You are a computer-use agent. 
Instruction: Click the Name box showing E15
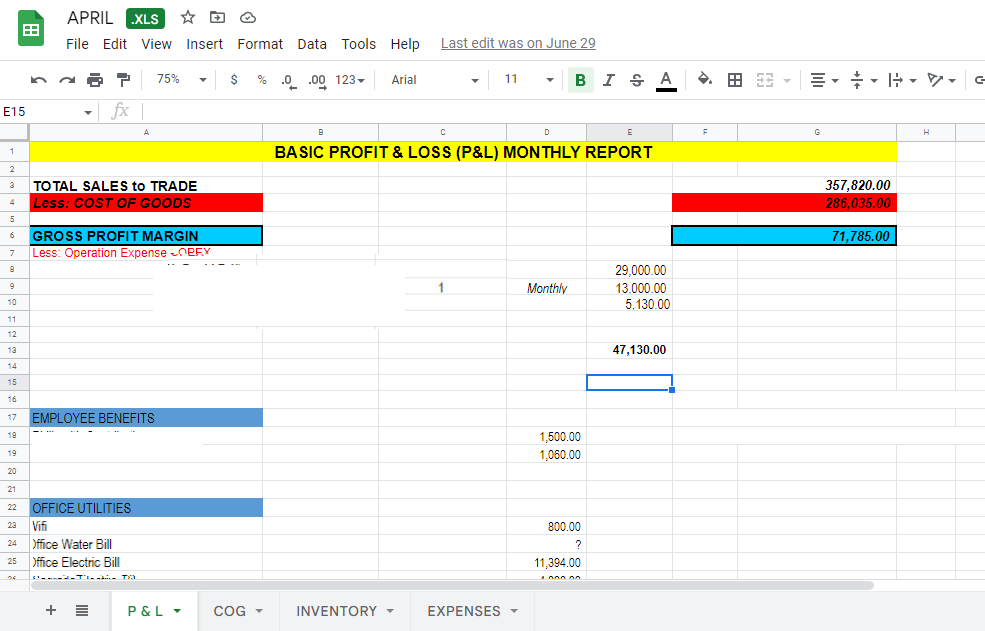coord(40,112)
